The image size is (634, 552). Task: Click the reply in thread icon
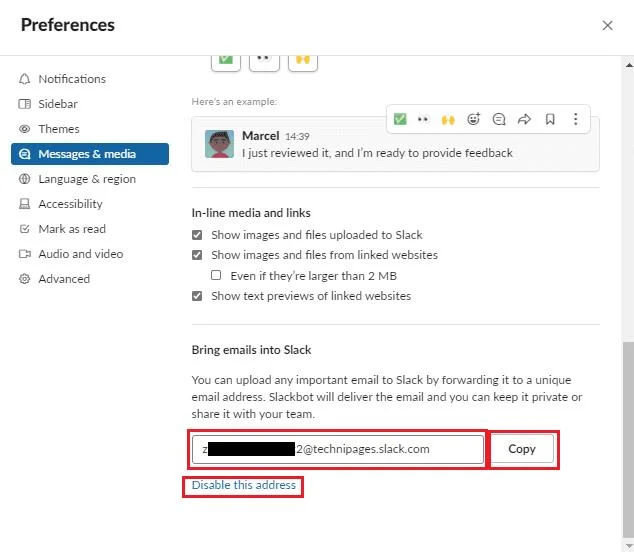tap(499, 119)
